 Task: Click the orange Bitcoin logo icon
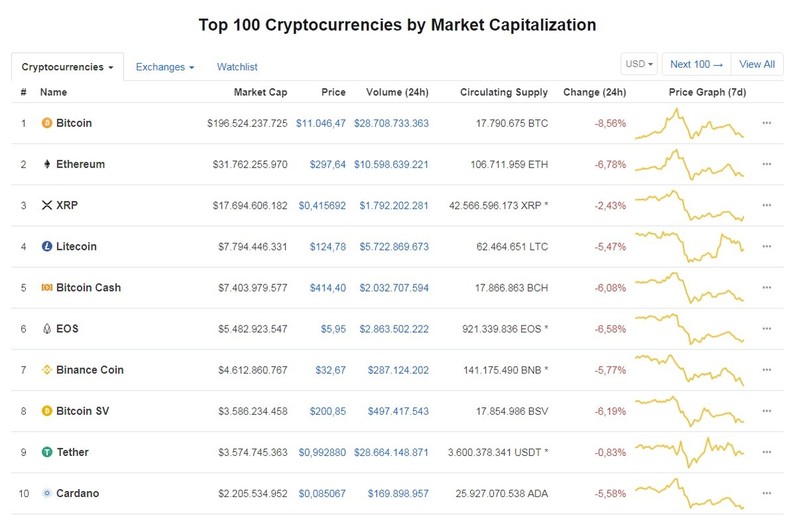[x=47, y=123]
